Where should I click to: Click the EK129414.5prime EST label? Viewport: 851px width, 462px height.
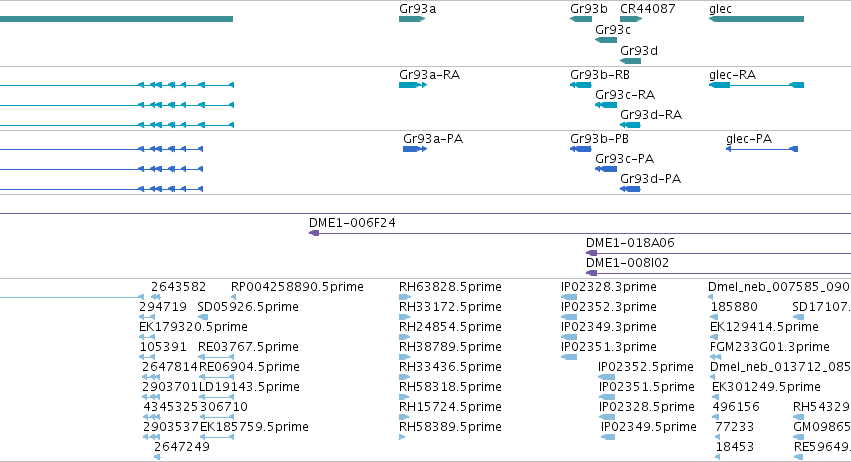[764, 327]
